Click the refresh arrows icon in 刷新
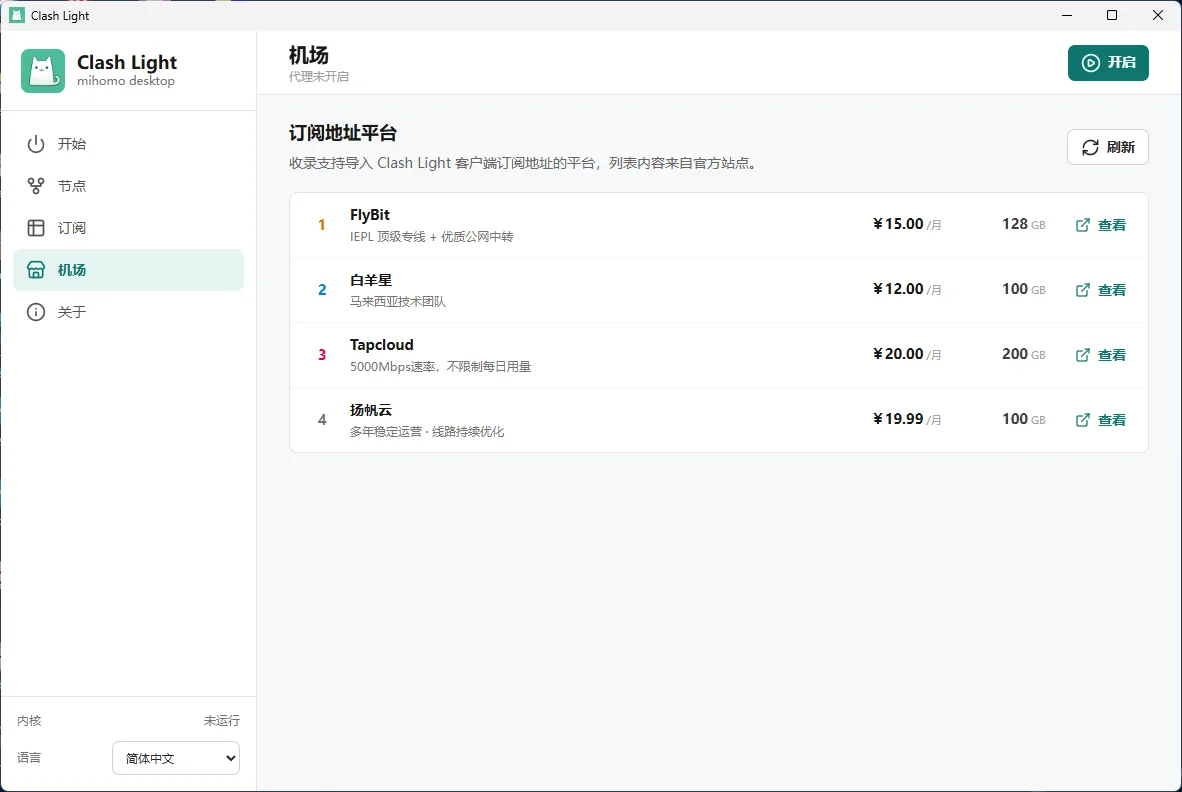Viewport: 1182px width, 792px height. click(1090, 147)
